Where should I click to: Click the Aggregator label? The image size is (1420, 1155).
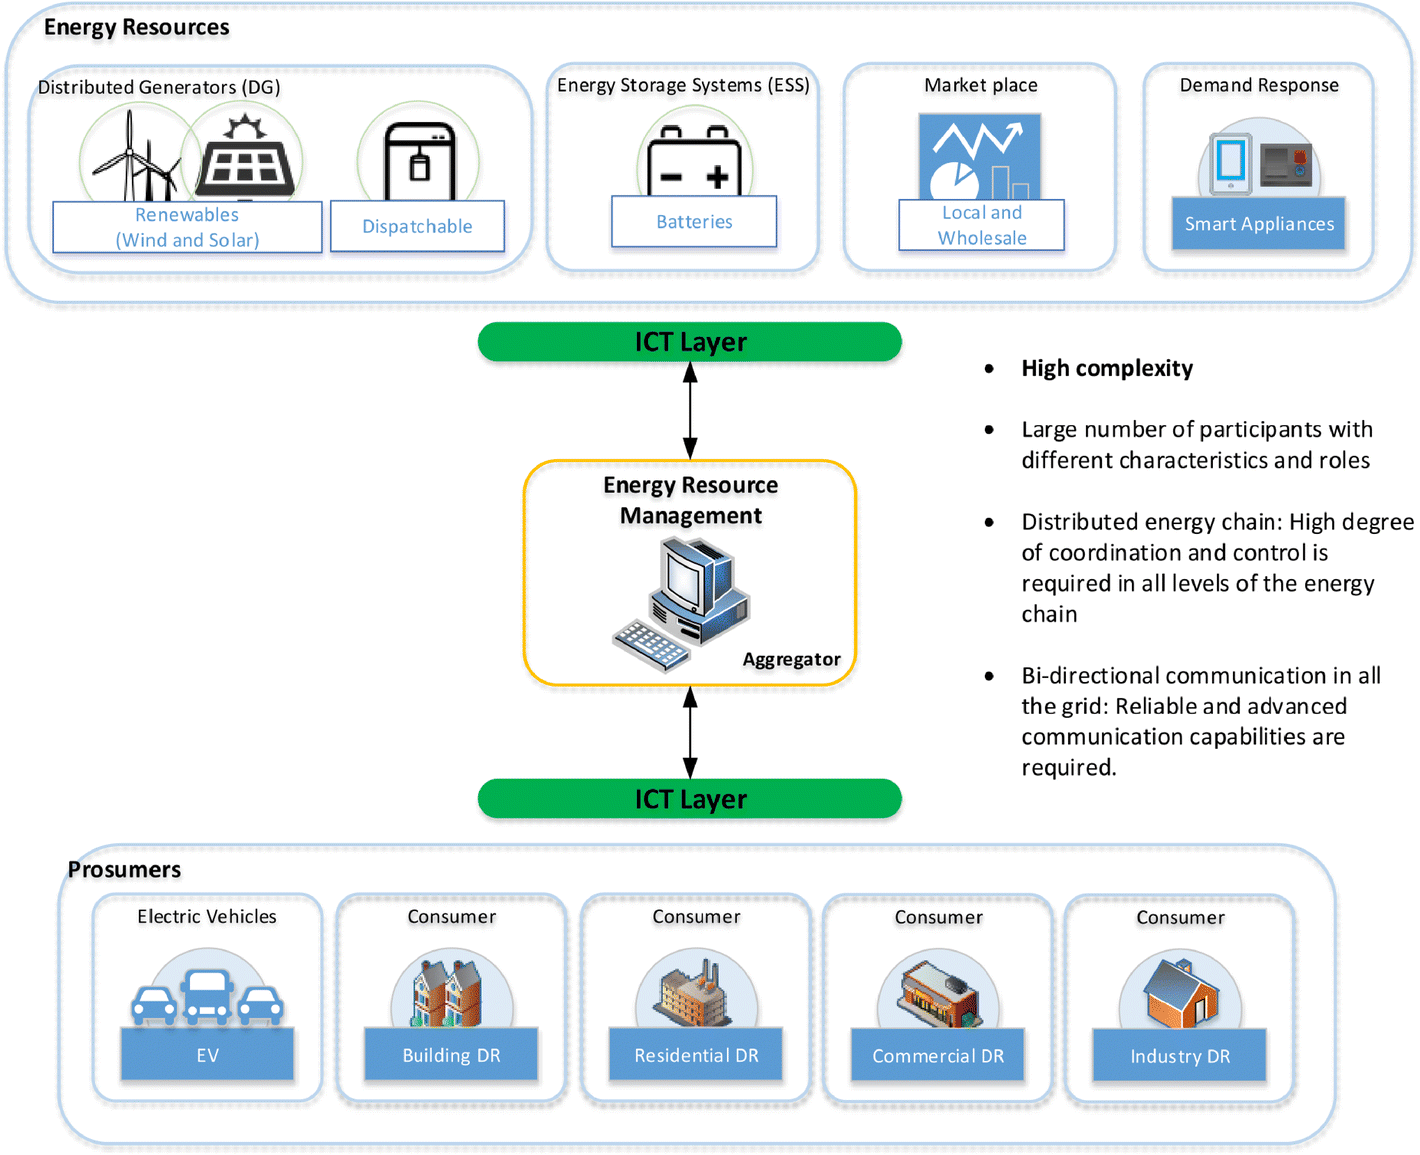pos(792,659)
